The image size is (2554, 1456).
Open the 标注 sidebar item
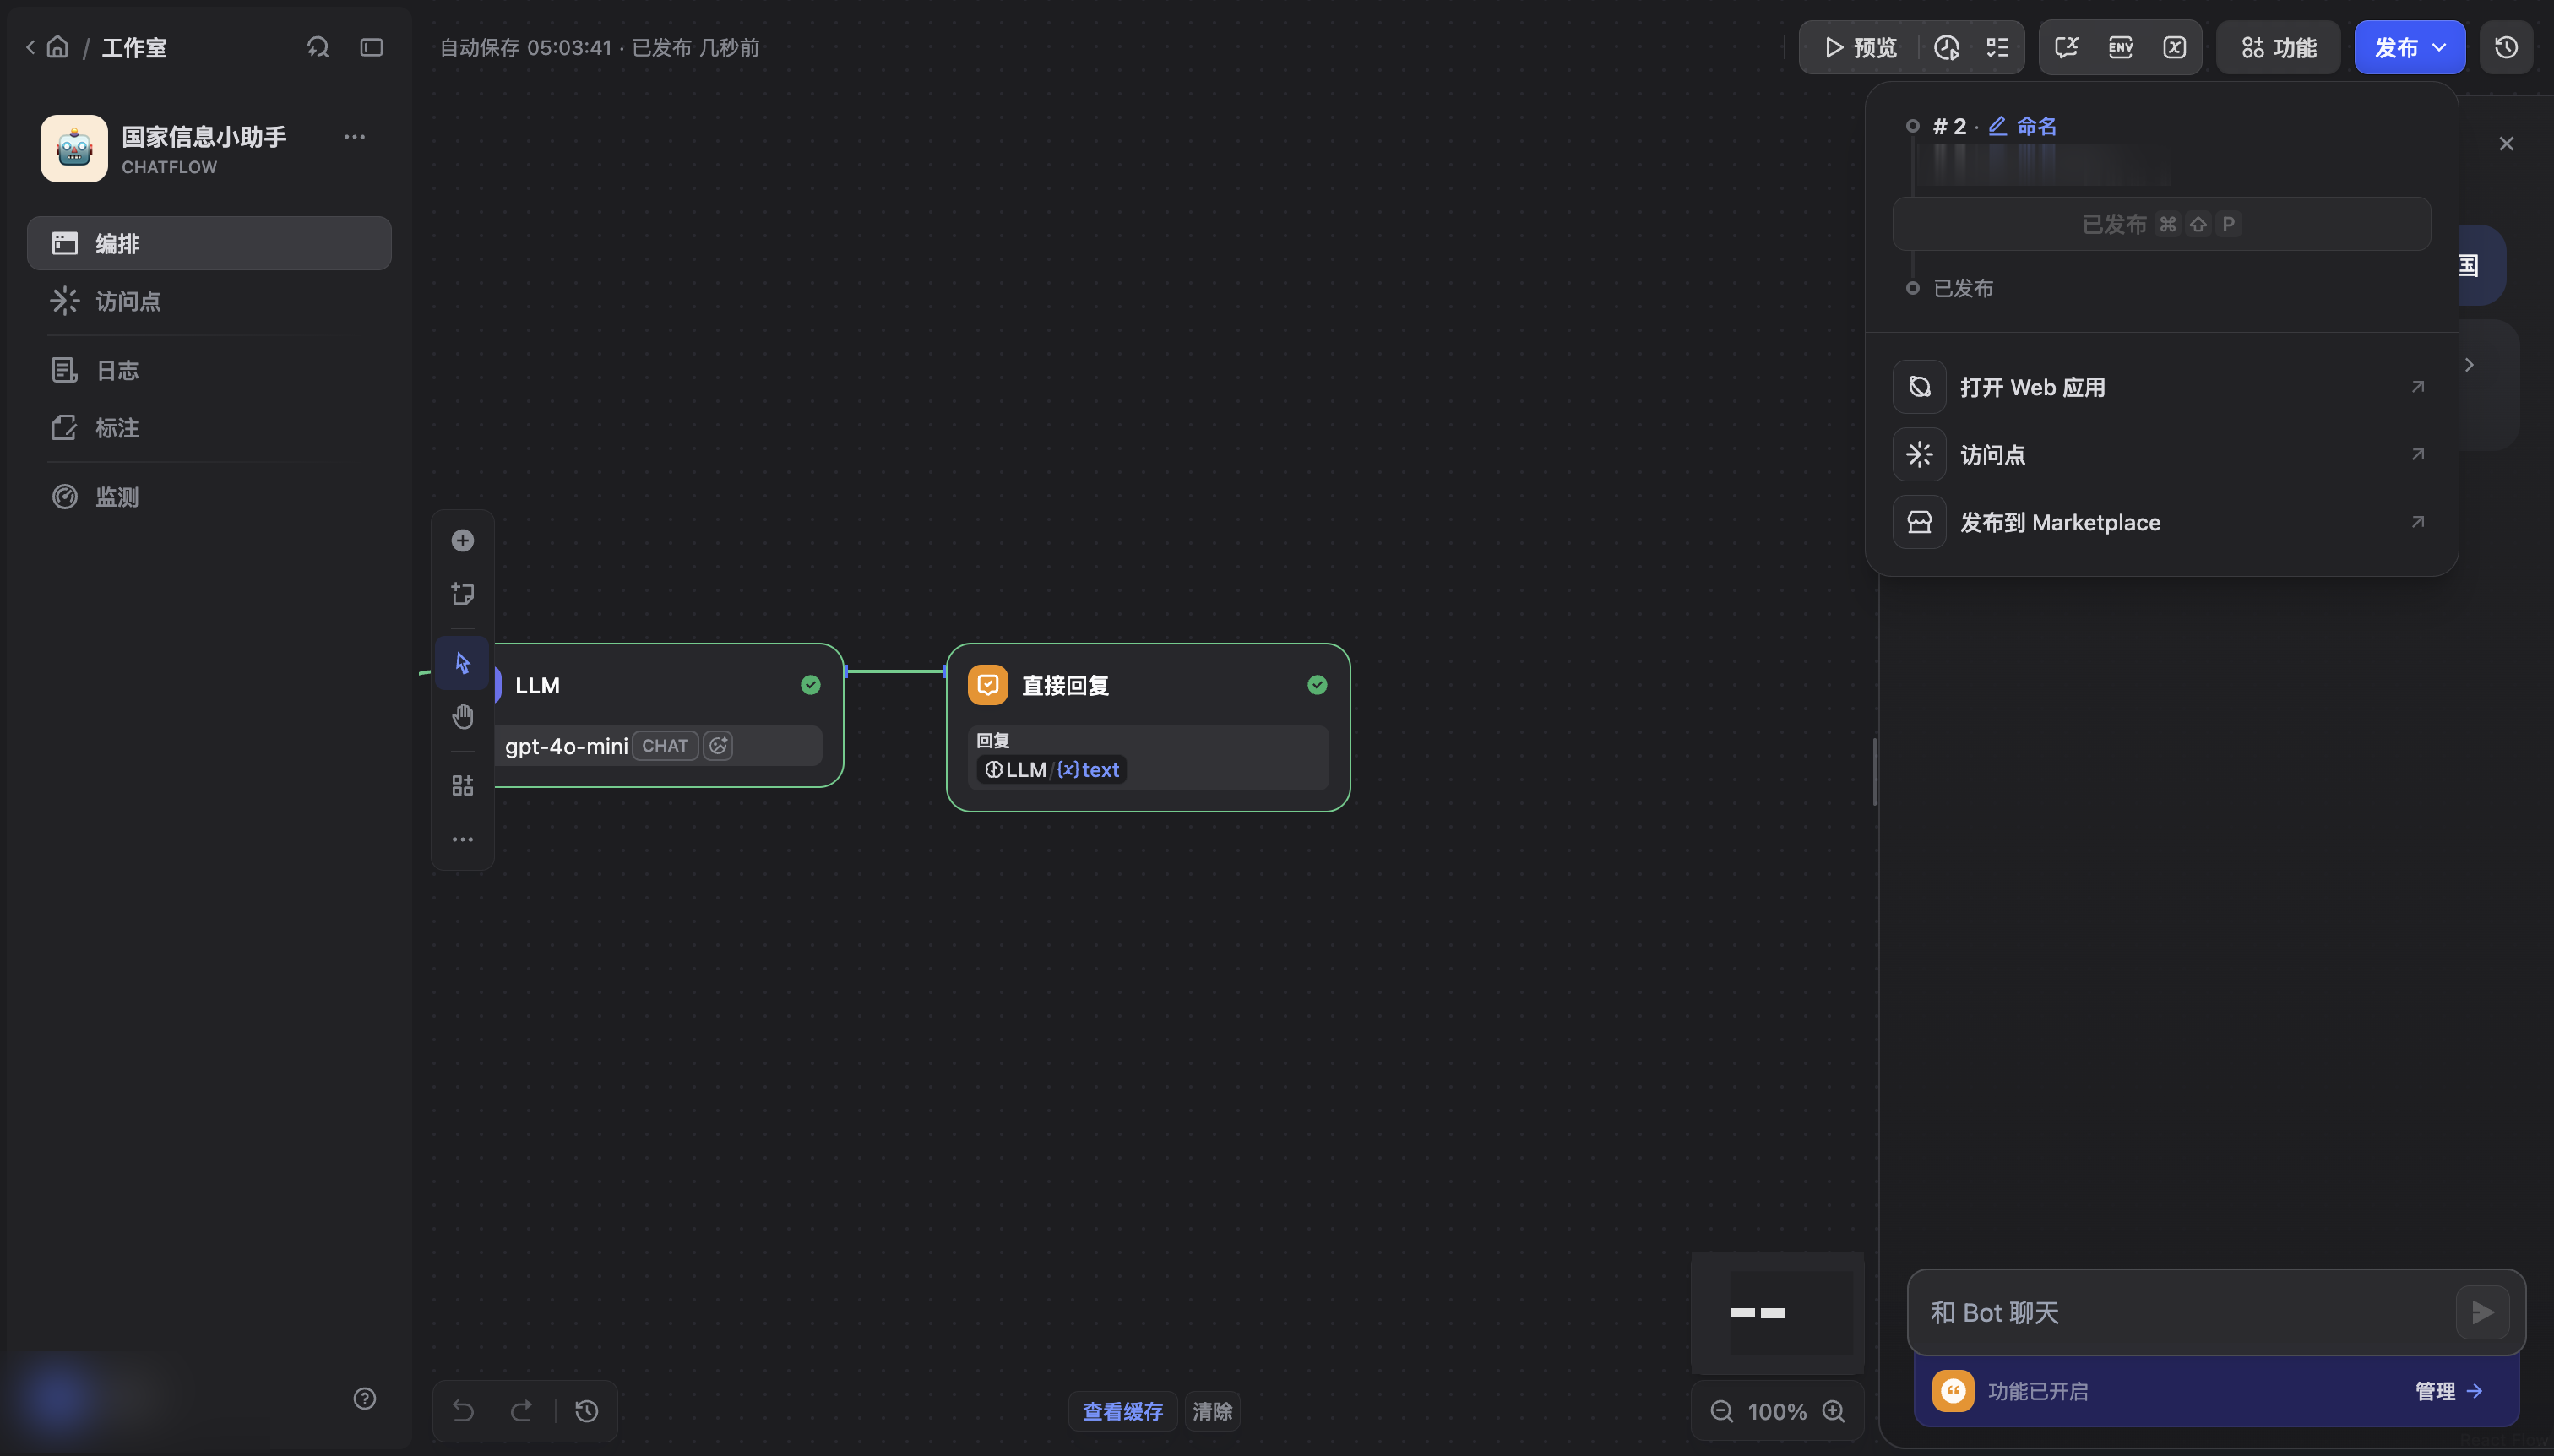(209, 428)
